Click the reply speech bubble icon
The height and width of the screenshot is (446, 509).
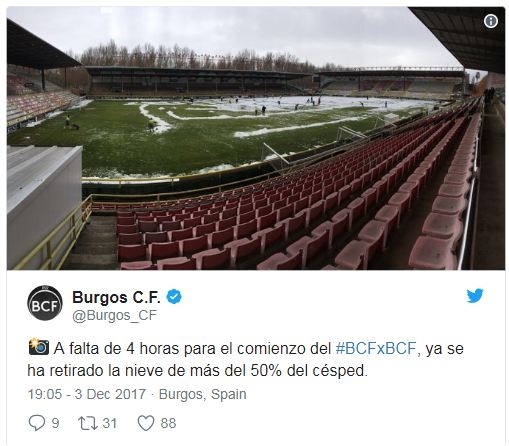click(36, 423)
